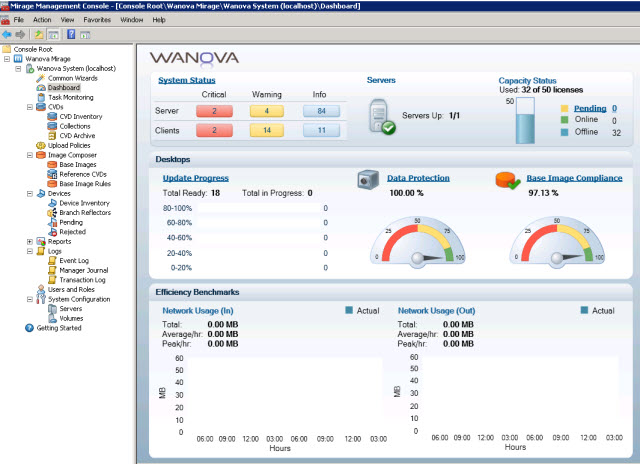Viewport: 640px width, 464px height.
Task: Open the Pending link in Capacity Status
Action: click(590, 108)
